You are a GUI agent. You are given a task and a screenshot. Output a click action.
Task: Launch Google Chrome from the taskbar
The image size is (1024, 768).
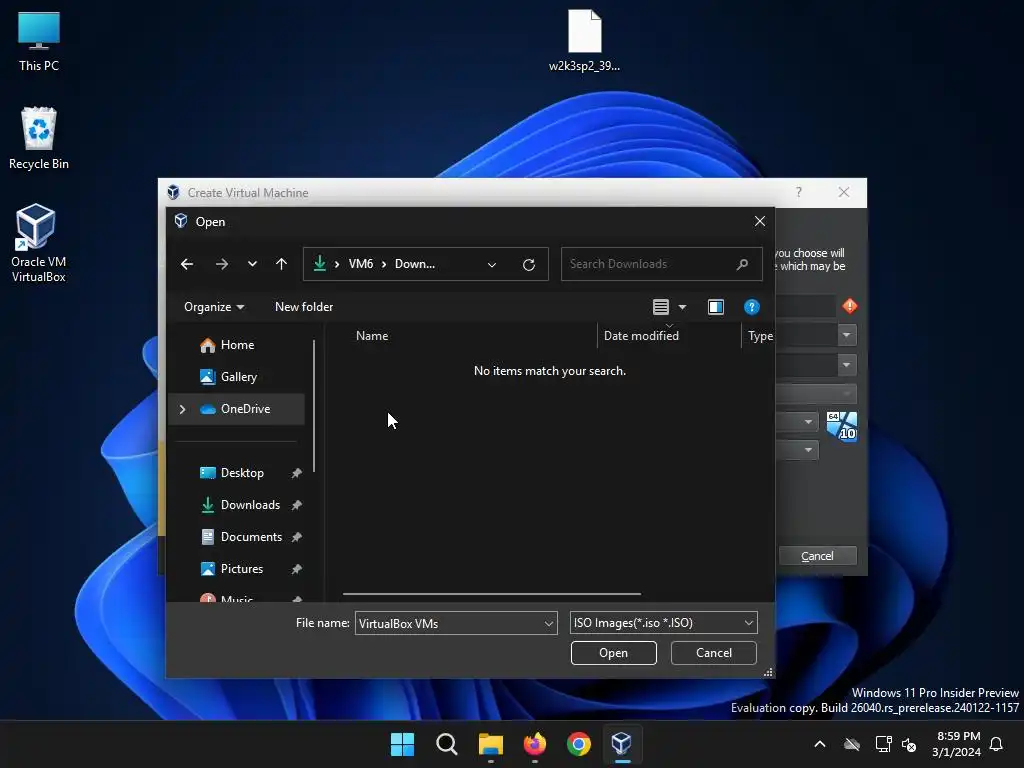(x=579, y=744)
